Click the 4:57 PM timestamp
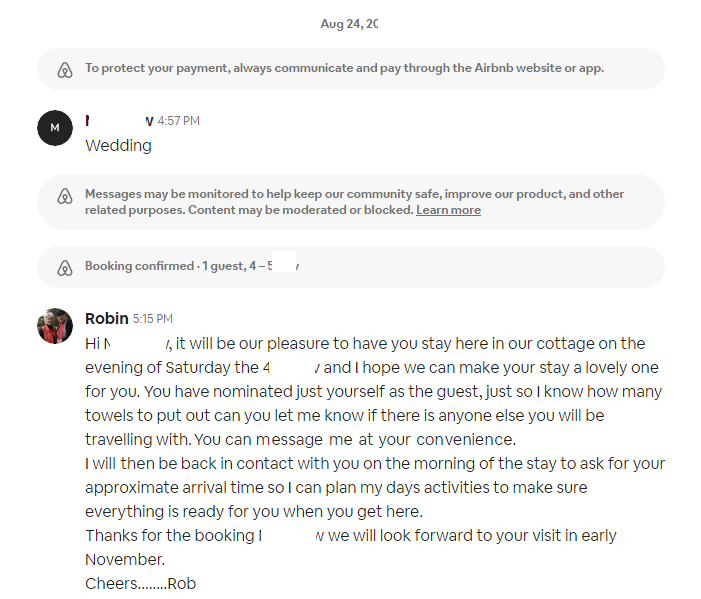 coord(179,121)
